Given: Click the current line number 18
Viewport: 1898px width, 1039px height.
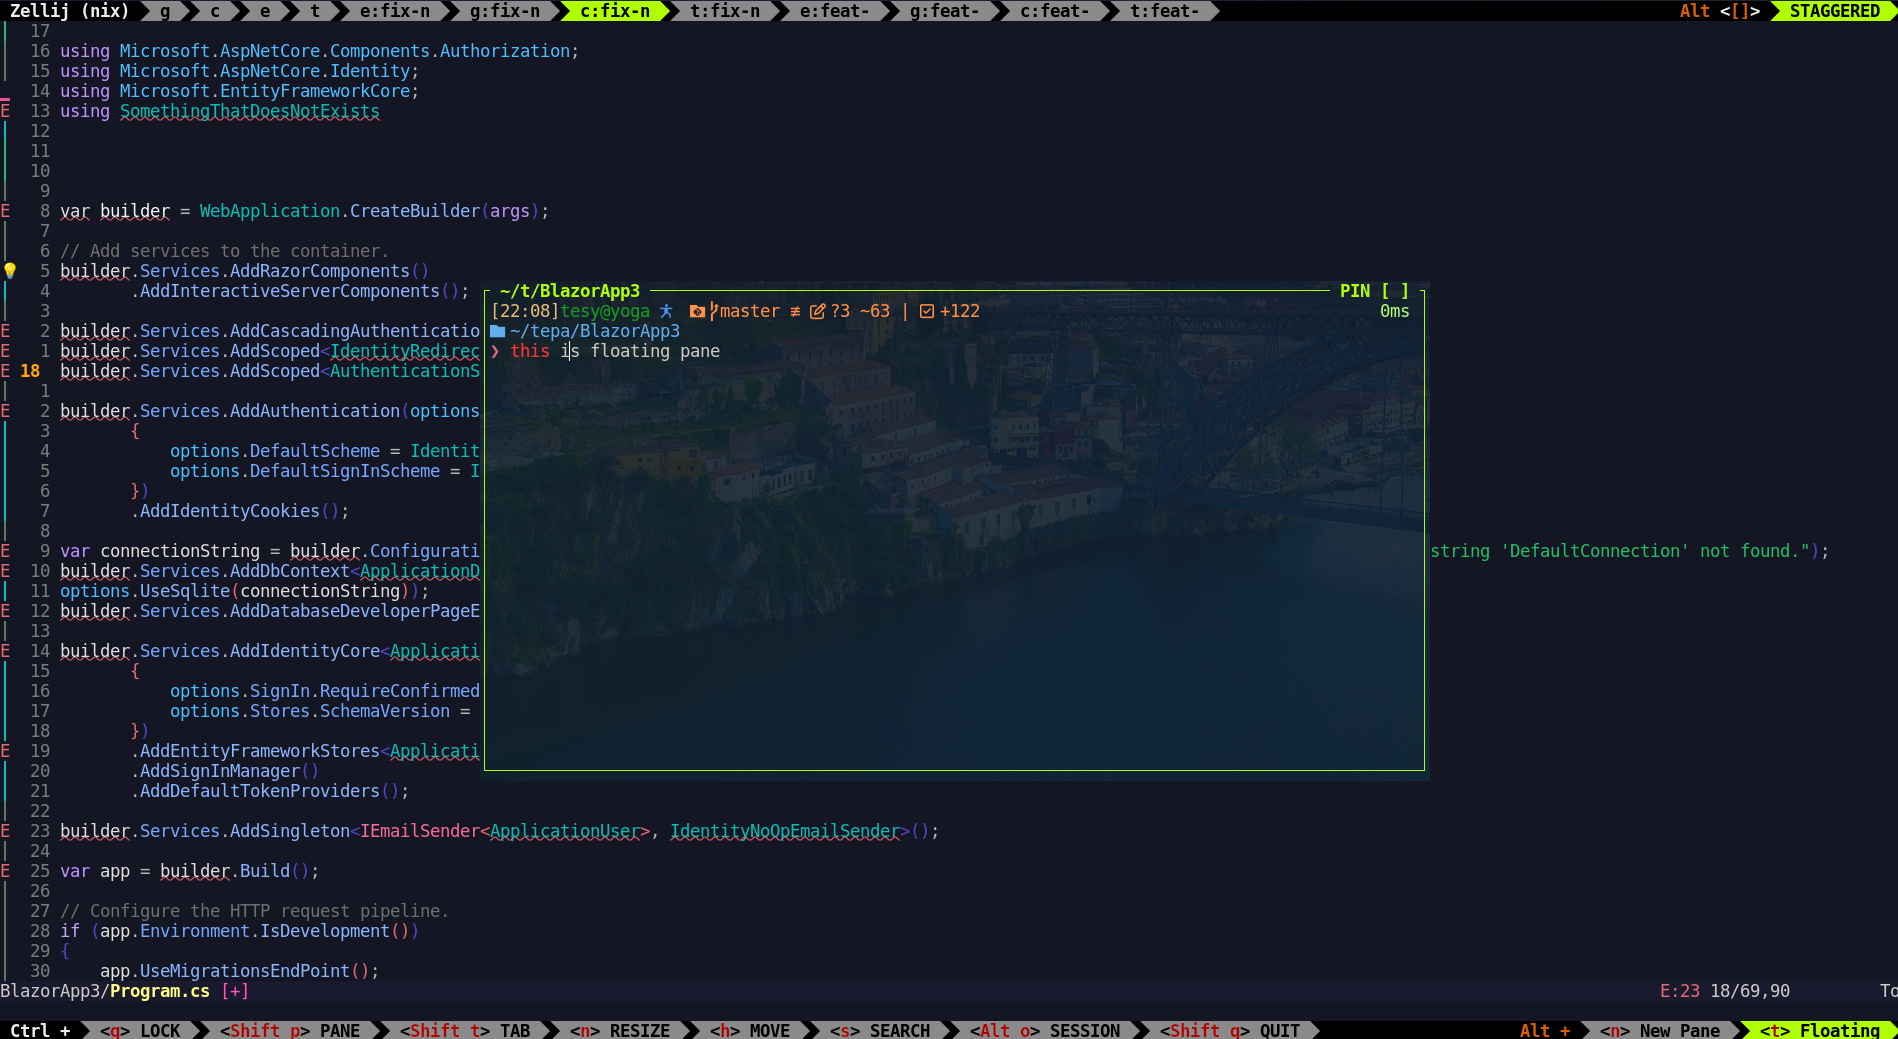Looking at the screenshot, I should coord(30,371).
